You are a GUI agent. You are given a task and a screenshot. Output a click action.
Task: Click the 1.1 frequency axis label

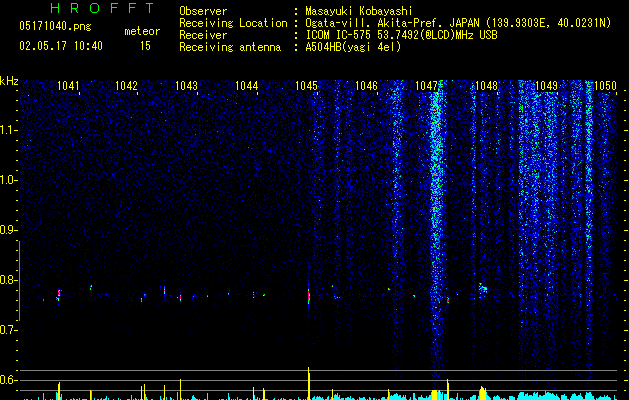point(8,130)
